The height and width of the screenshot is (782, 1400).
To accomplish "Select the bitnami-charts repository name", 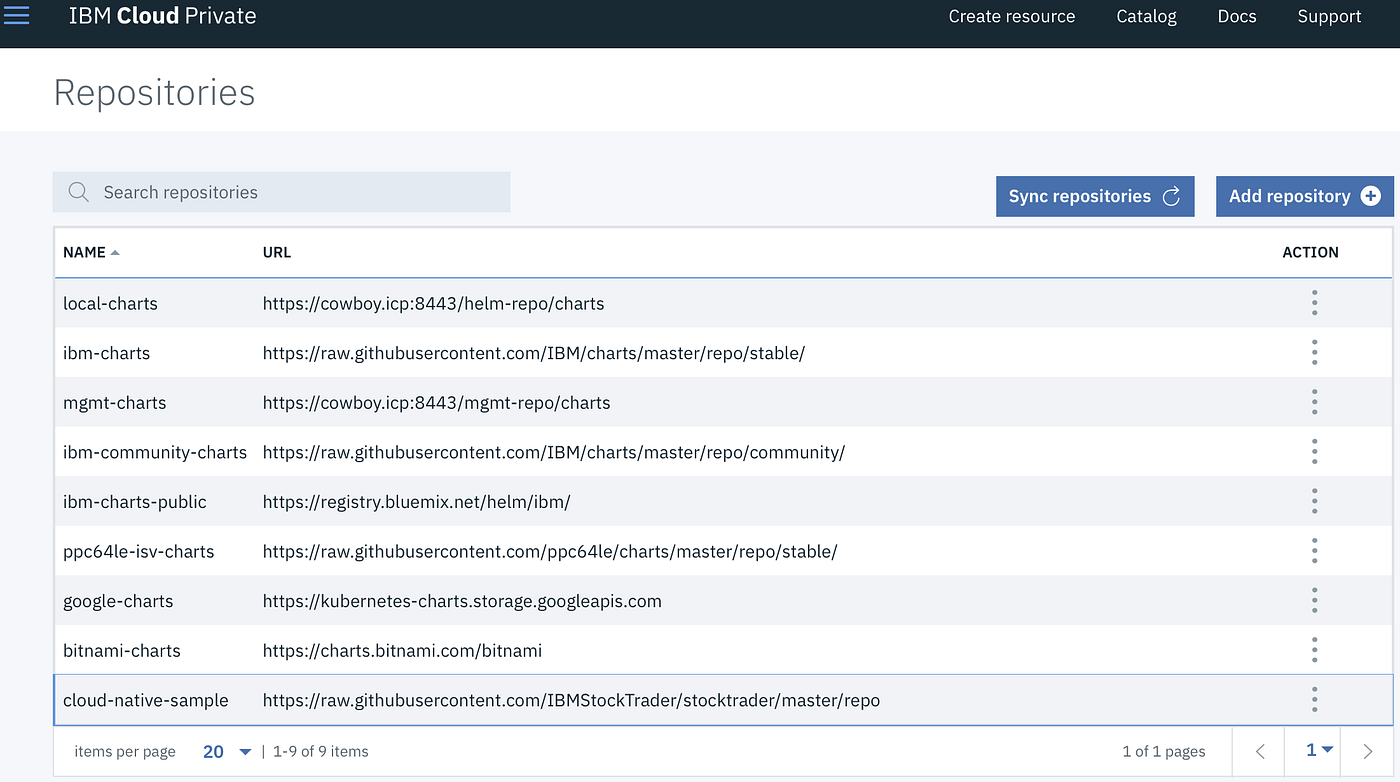I will pos(122,651).
